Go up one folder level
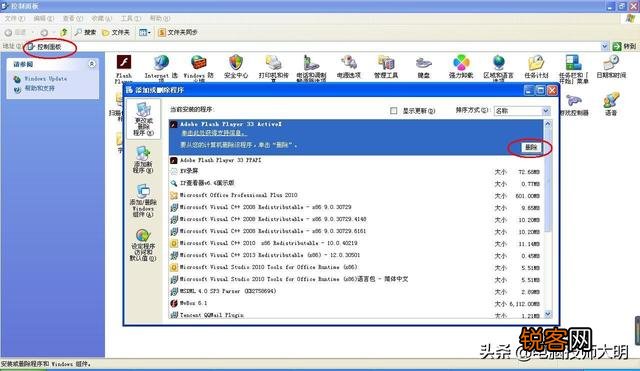 (64, 32)
